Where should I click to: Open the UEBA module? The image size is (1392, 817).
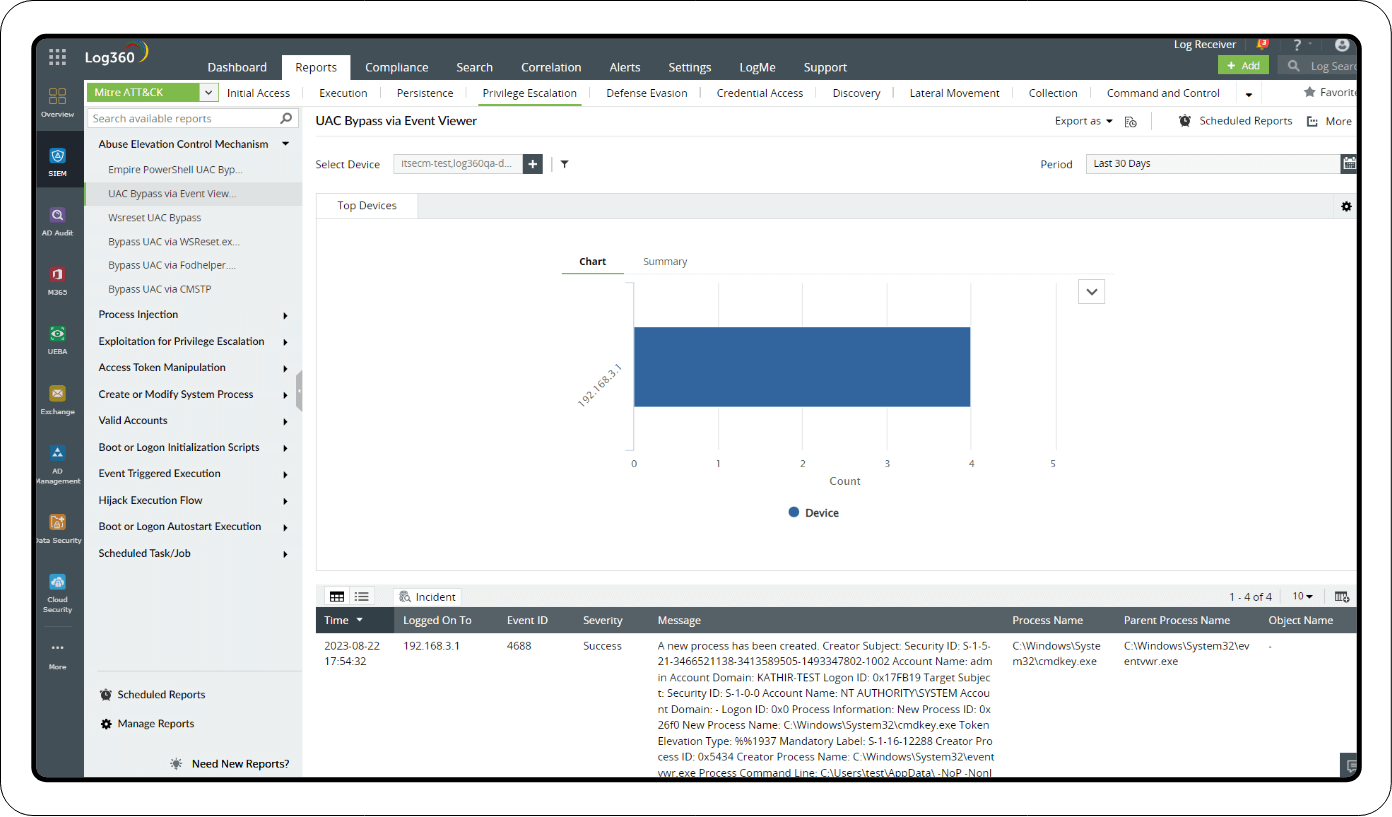click(x=57, y=340)
